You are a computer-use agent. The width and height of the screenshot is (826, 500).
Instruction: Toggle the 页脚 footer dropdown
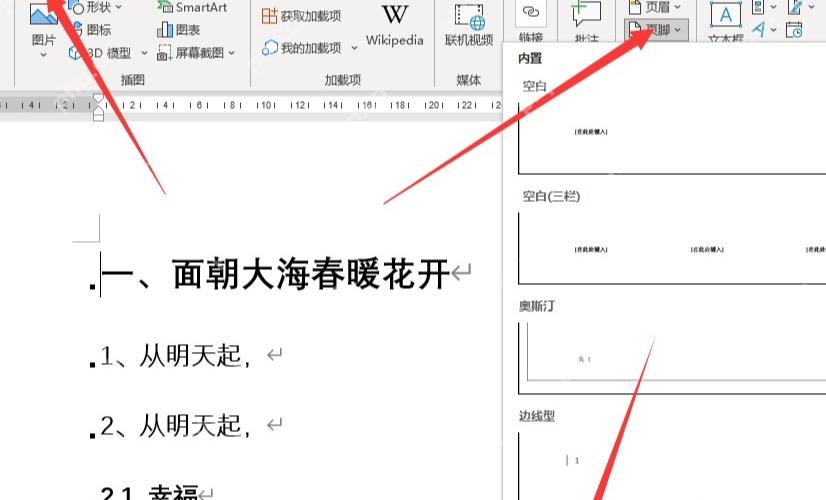click(x=656, y=30)
